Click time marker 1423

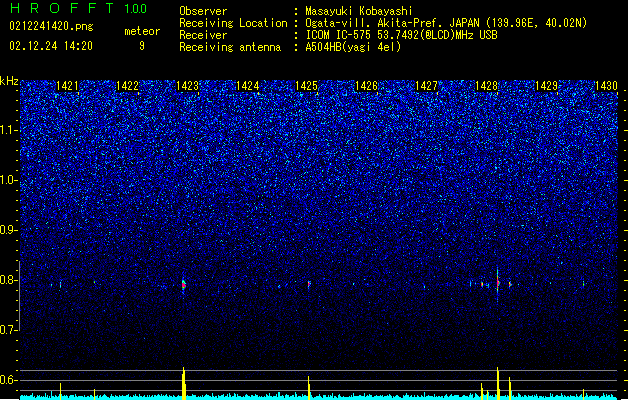pos(187,86)
